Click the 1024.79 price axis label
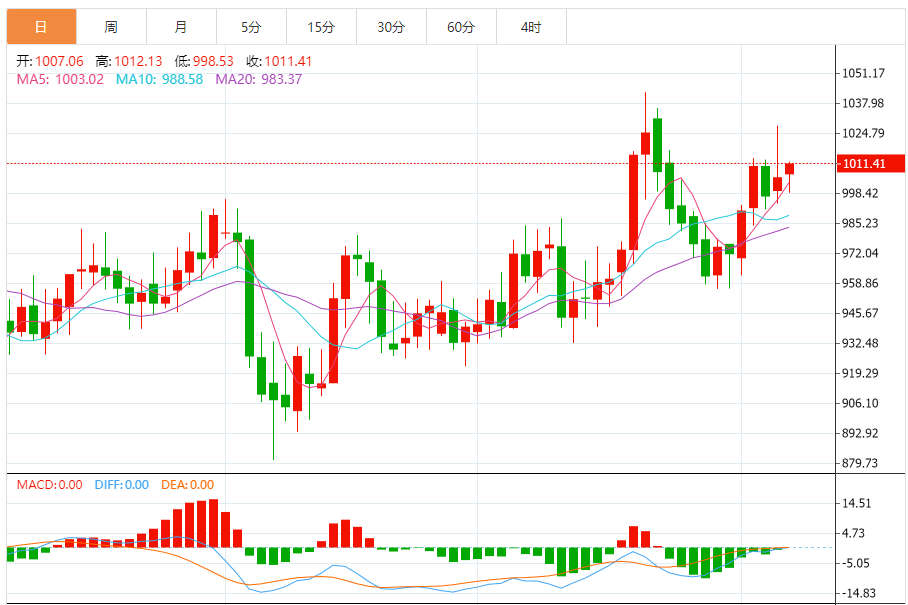 pyautogui.click(x=863, y=133)
